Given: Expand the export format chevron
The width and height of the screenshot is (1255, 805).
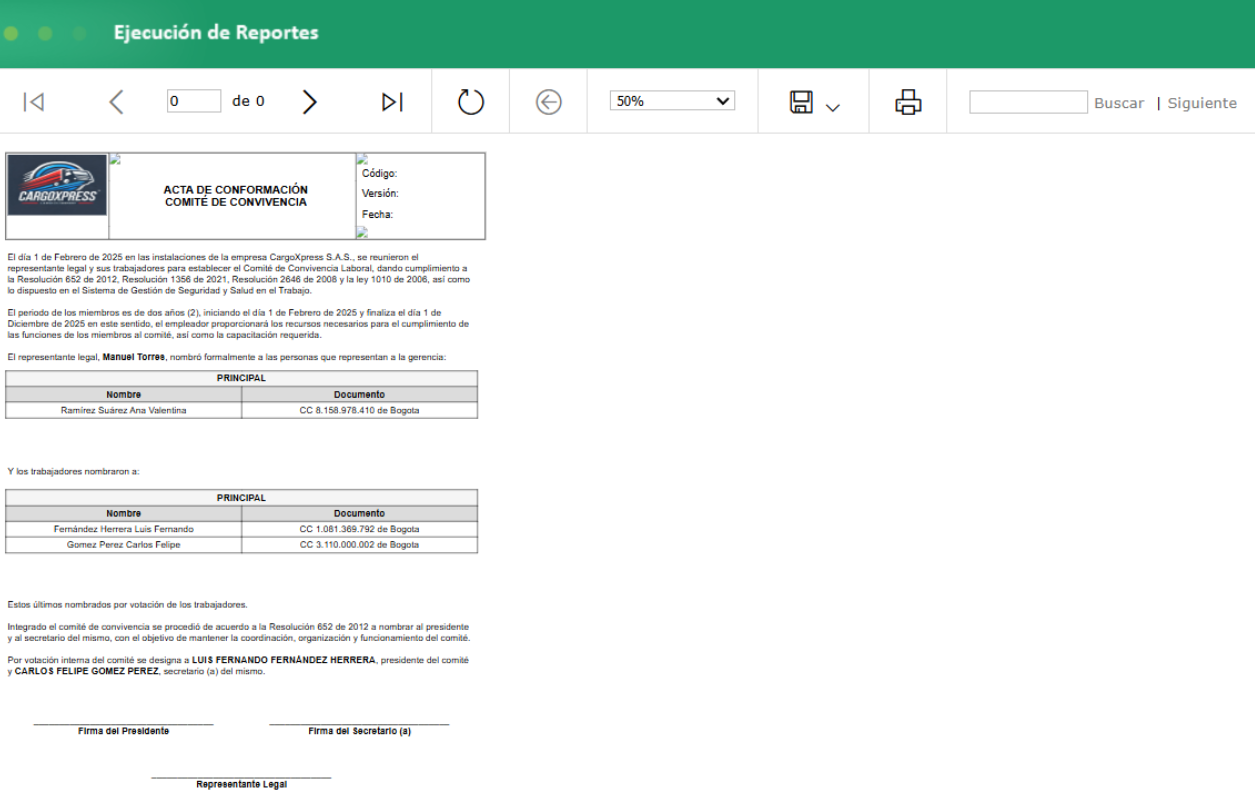Looking at the screenshot, I should 833,108.
